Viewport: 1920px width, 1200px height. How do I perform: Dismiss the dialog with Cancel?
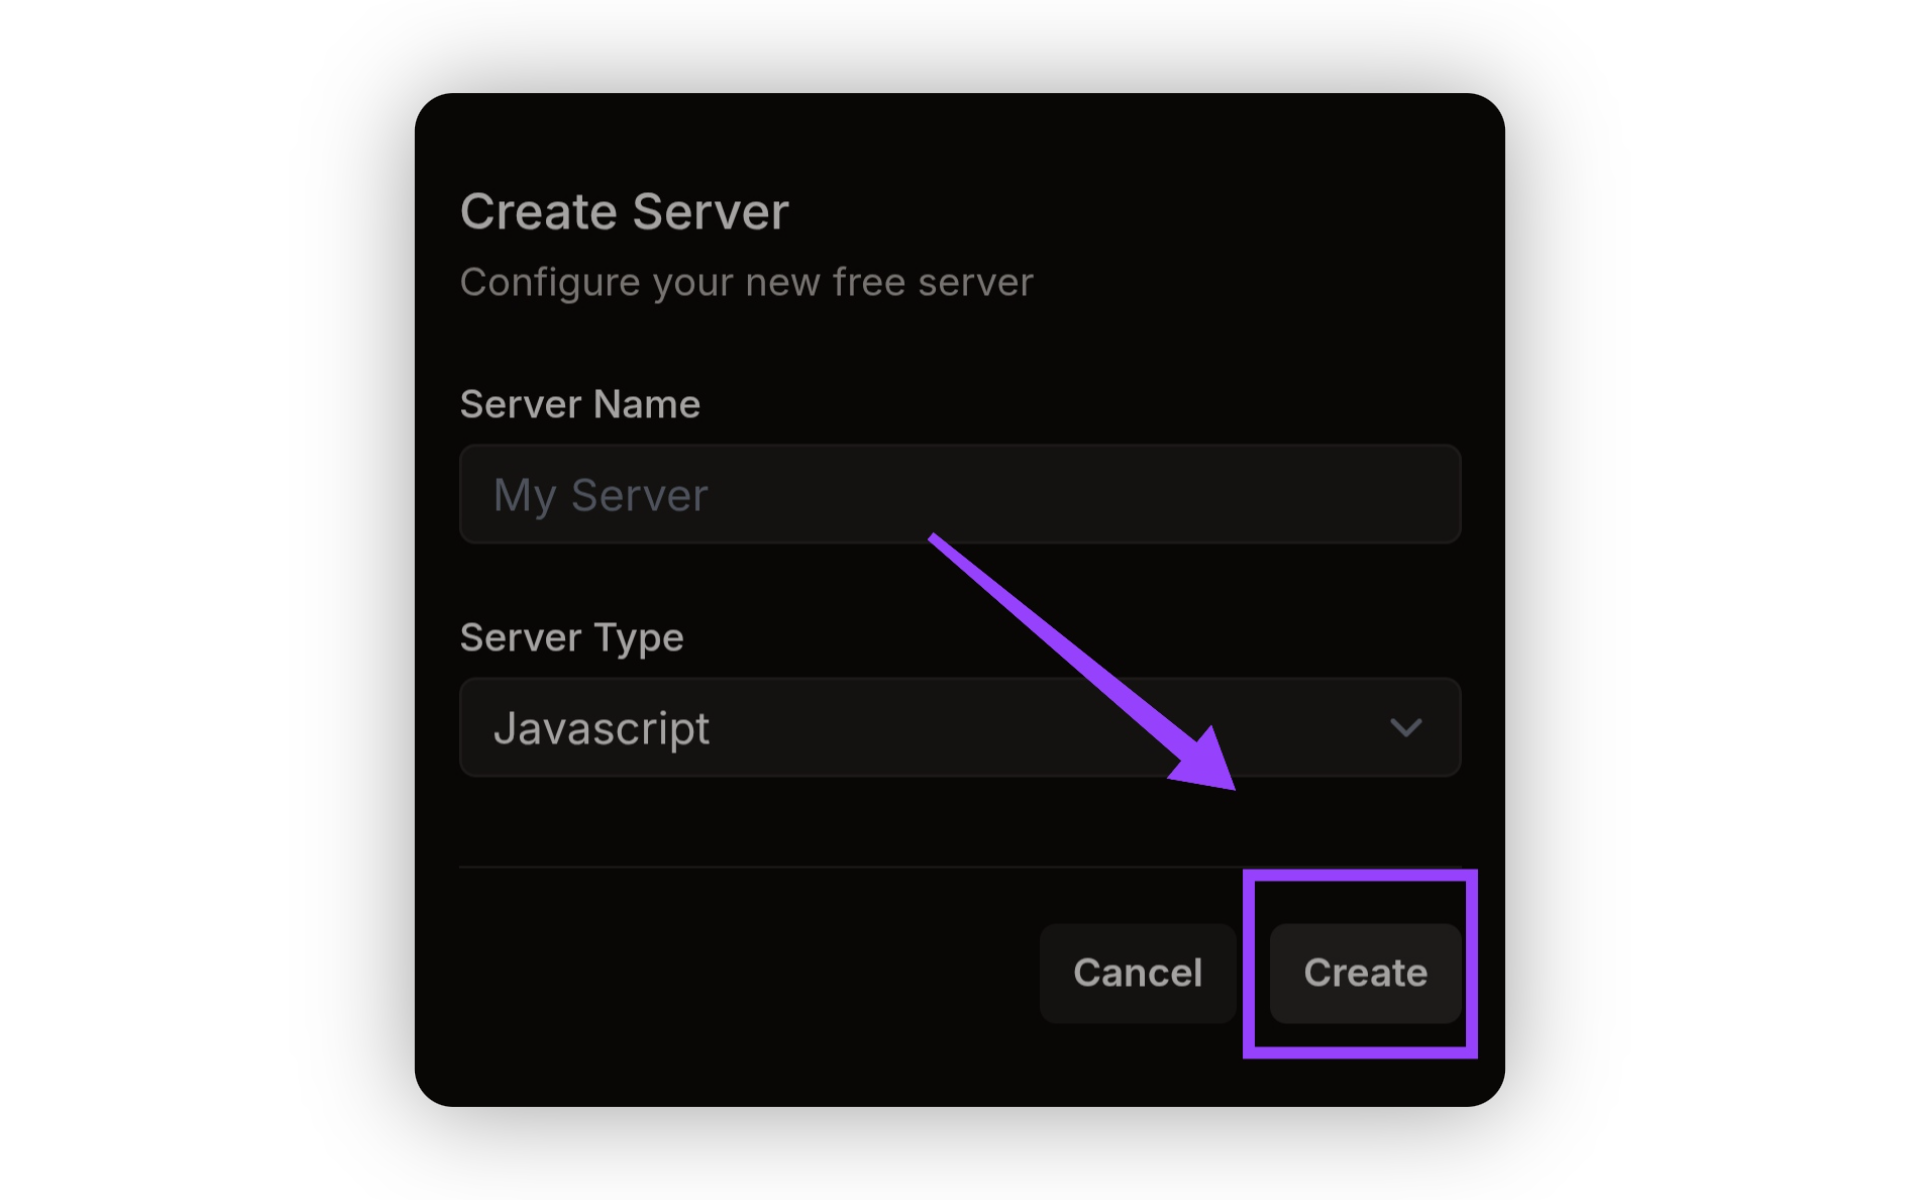tap(1137, 972)
